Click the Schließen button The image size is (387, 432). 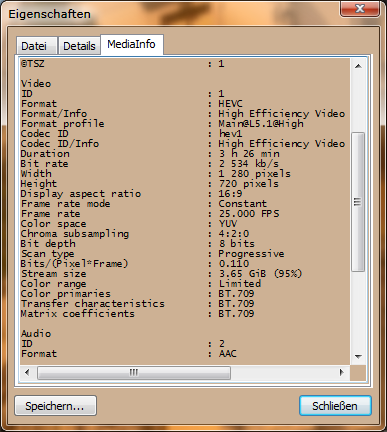pyautogui.click(x=335, y=406)
